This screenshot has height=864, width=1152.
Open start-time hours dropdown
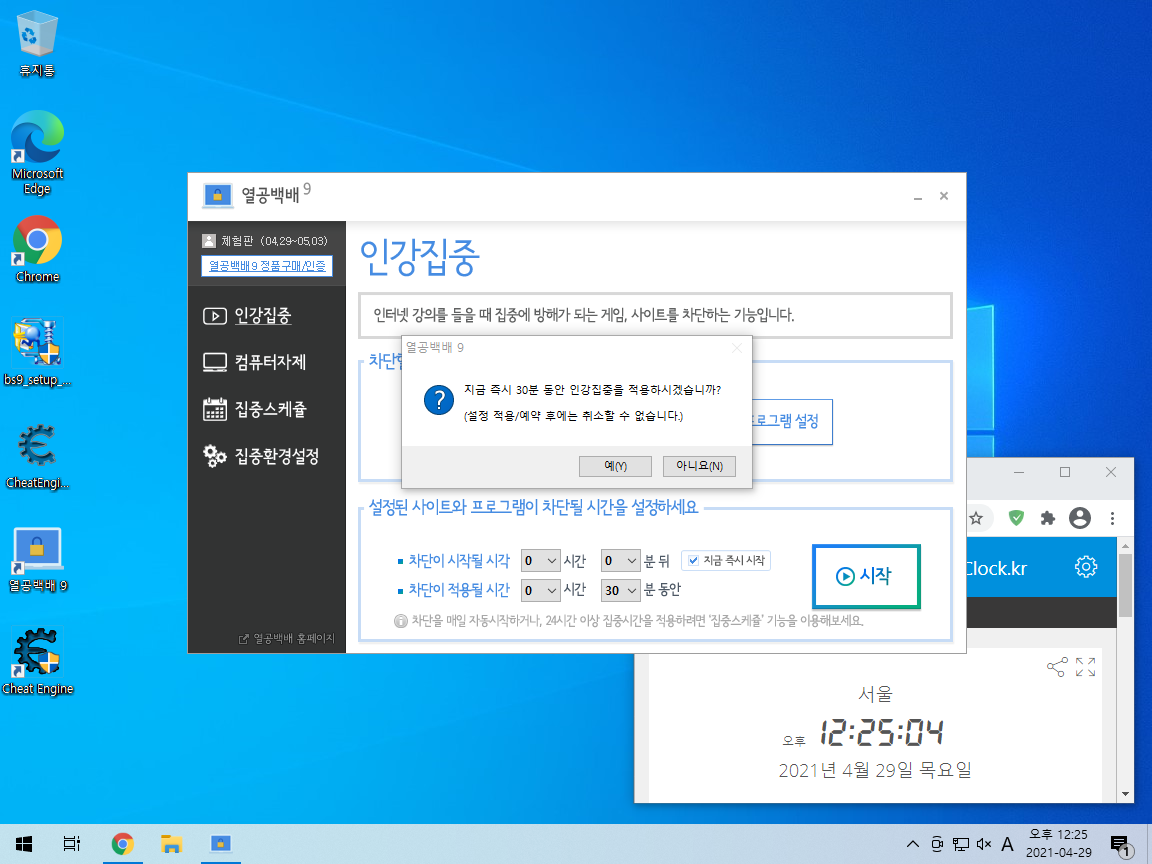coord(540,561)
